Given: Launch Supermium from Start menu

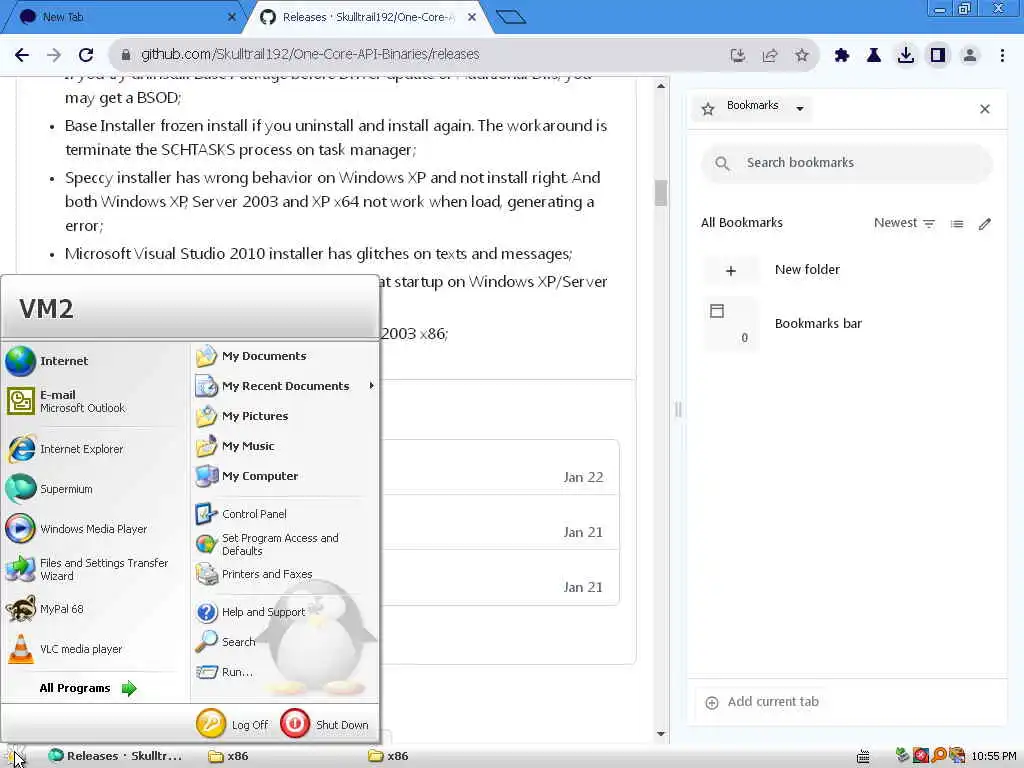Looking at the screenshot, I should tap(91, 489).
